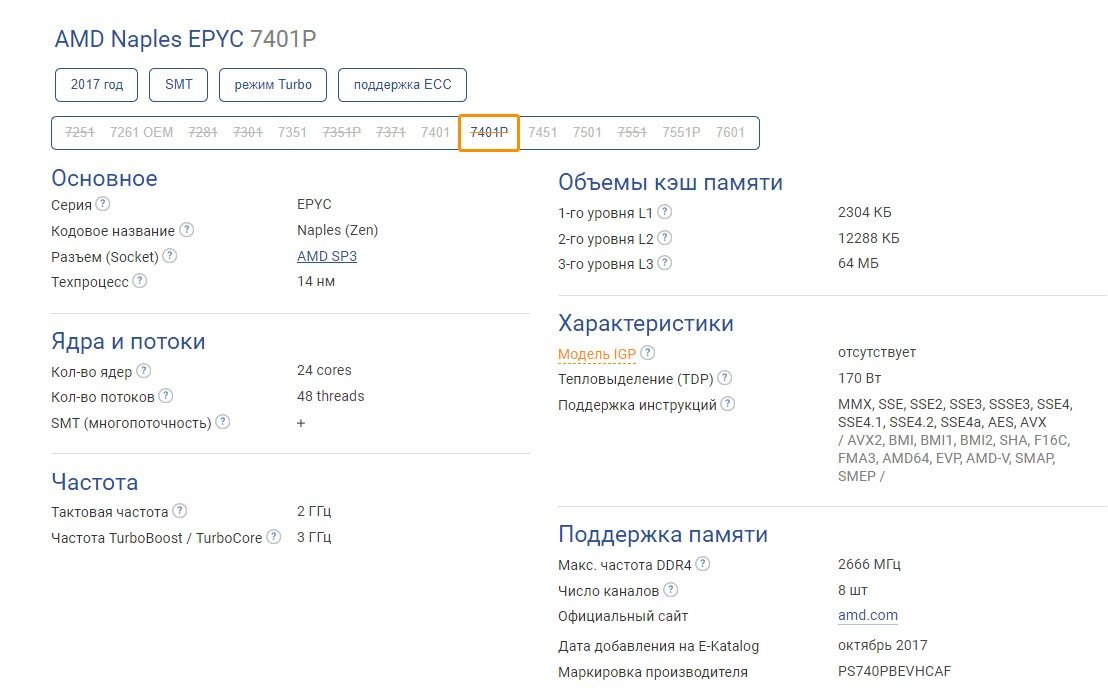The image size is (1108, 695).
Task: Click help icon next to Техпроцесс
Action: coord(140,280)
